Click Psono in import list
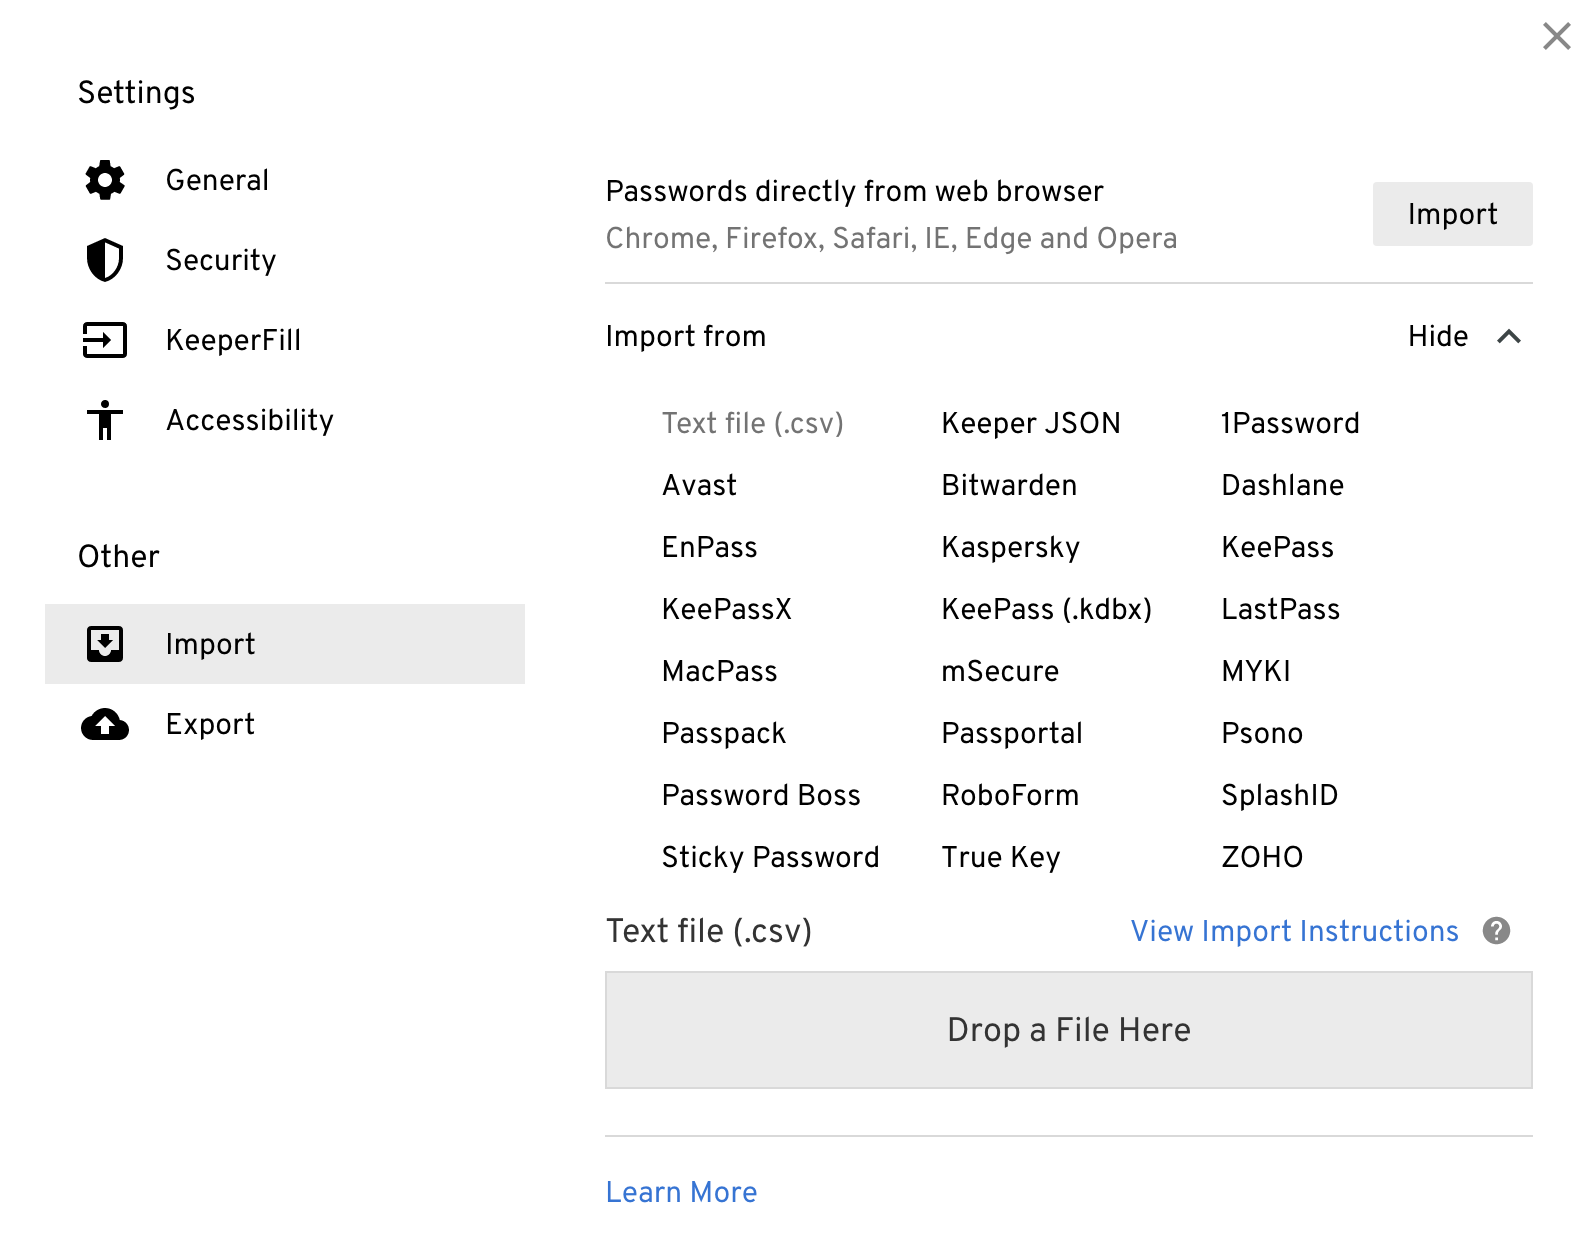This screenshot has width=1594, height=1254. coord(1262,733)
